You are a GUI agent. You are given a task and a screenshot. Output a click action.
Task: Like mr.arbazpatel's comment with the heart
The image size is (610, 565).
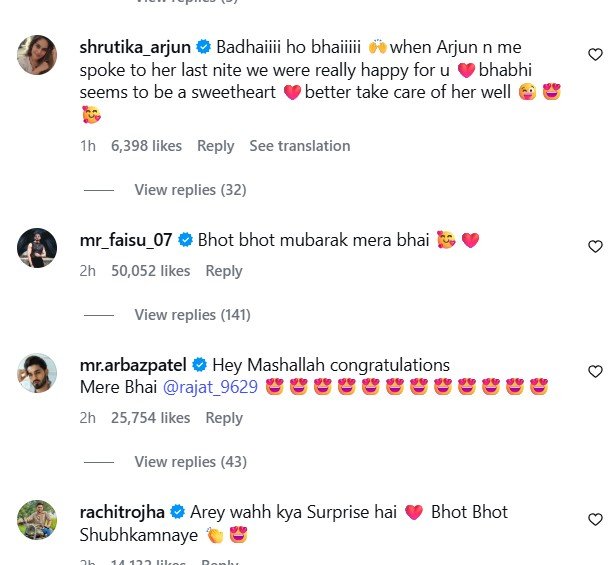[x=595, y=371]
